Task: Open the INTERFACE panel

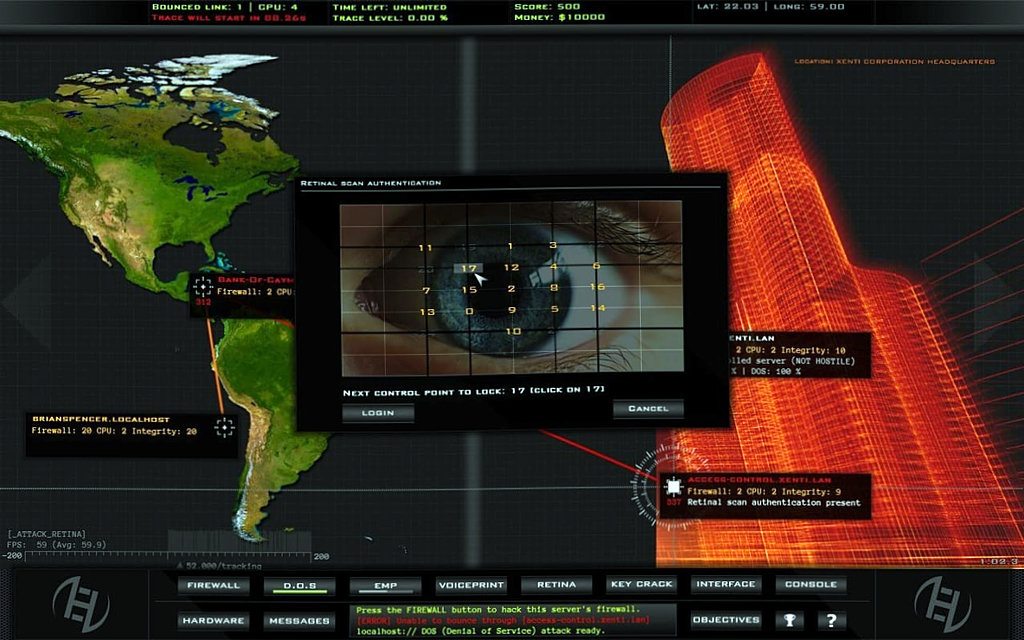Action: 726,584
